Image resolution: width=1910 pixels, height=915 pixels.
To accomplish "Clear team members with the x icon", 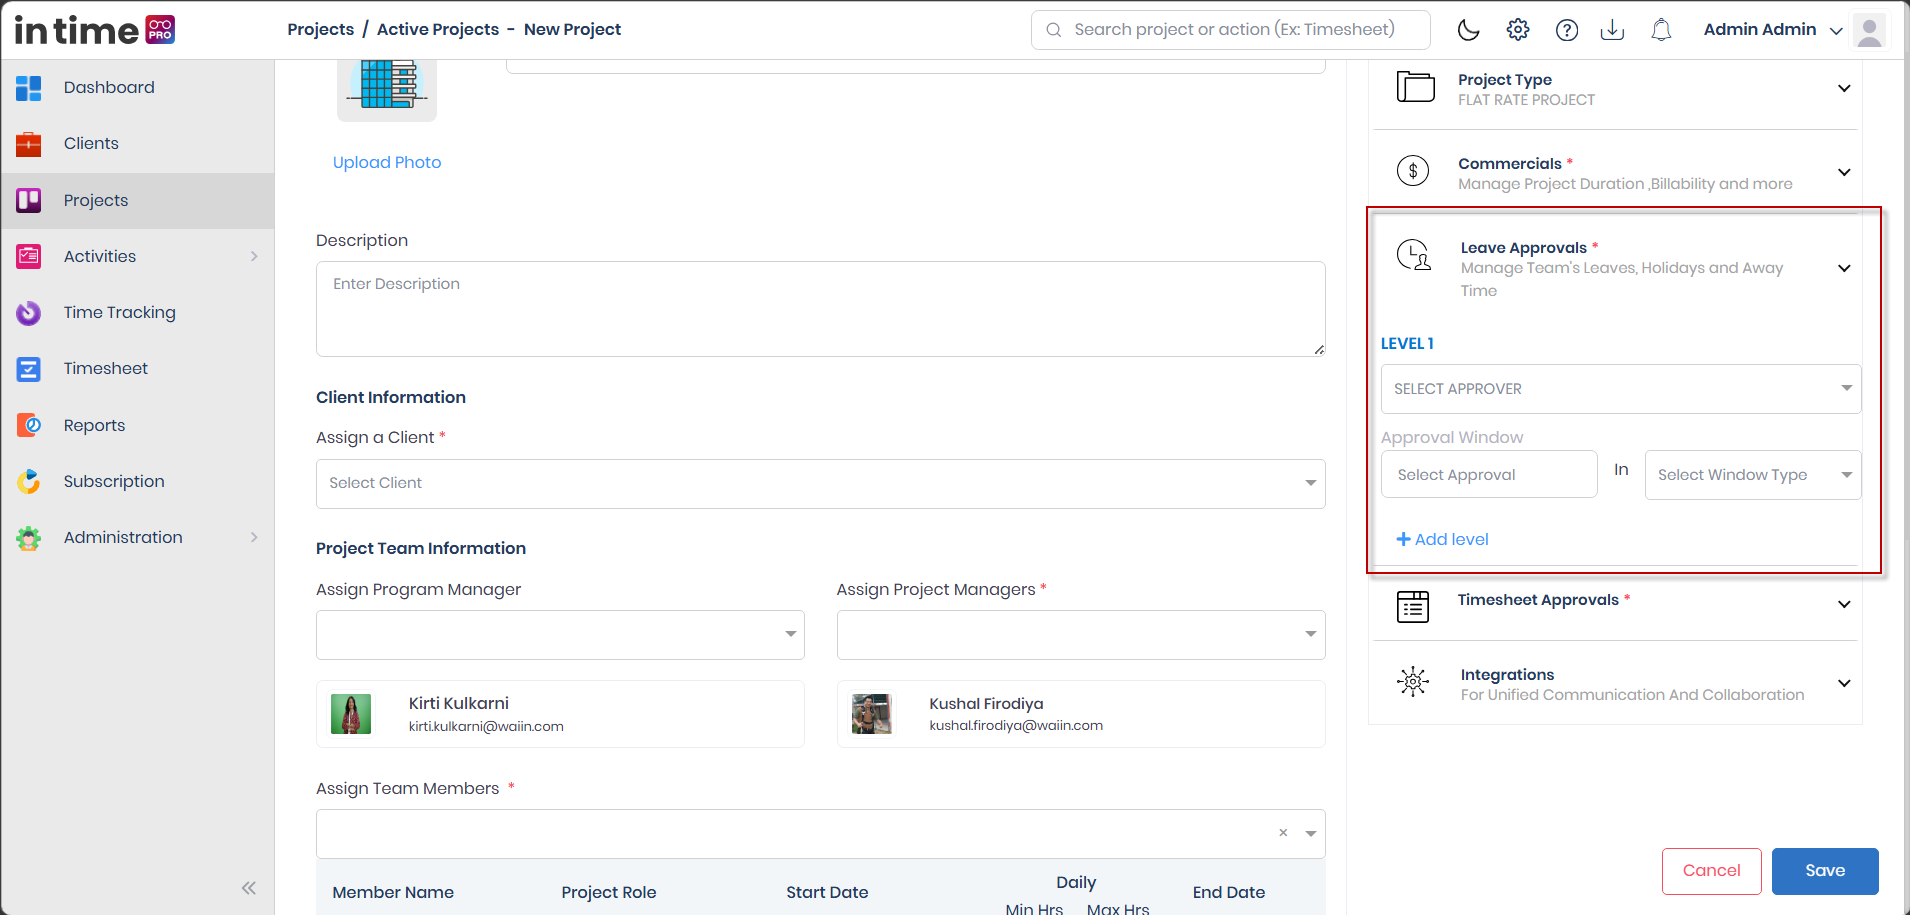I will [x=1283, y=833].
